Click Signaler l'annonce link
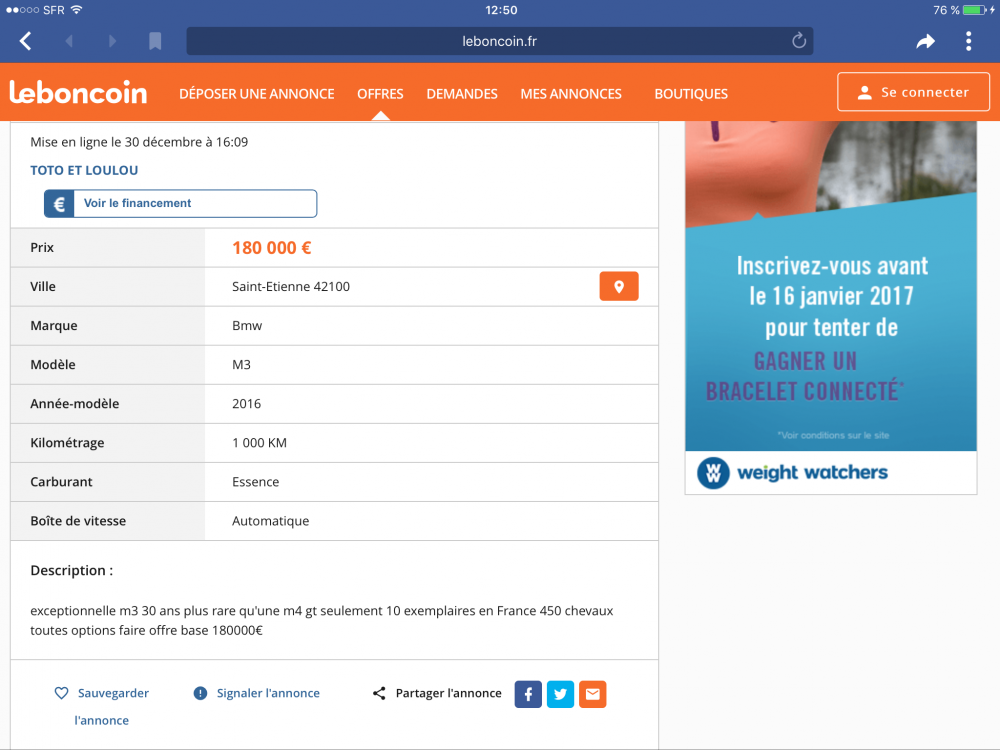The height and width of the screenshot is (750, 1000). point(268,693)
